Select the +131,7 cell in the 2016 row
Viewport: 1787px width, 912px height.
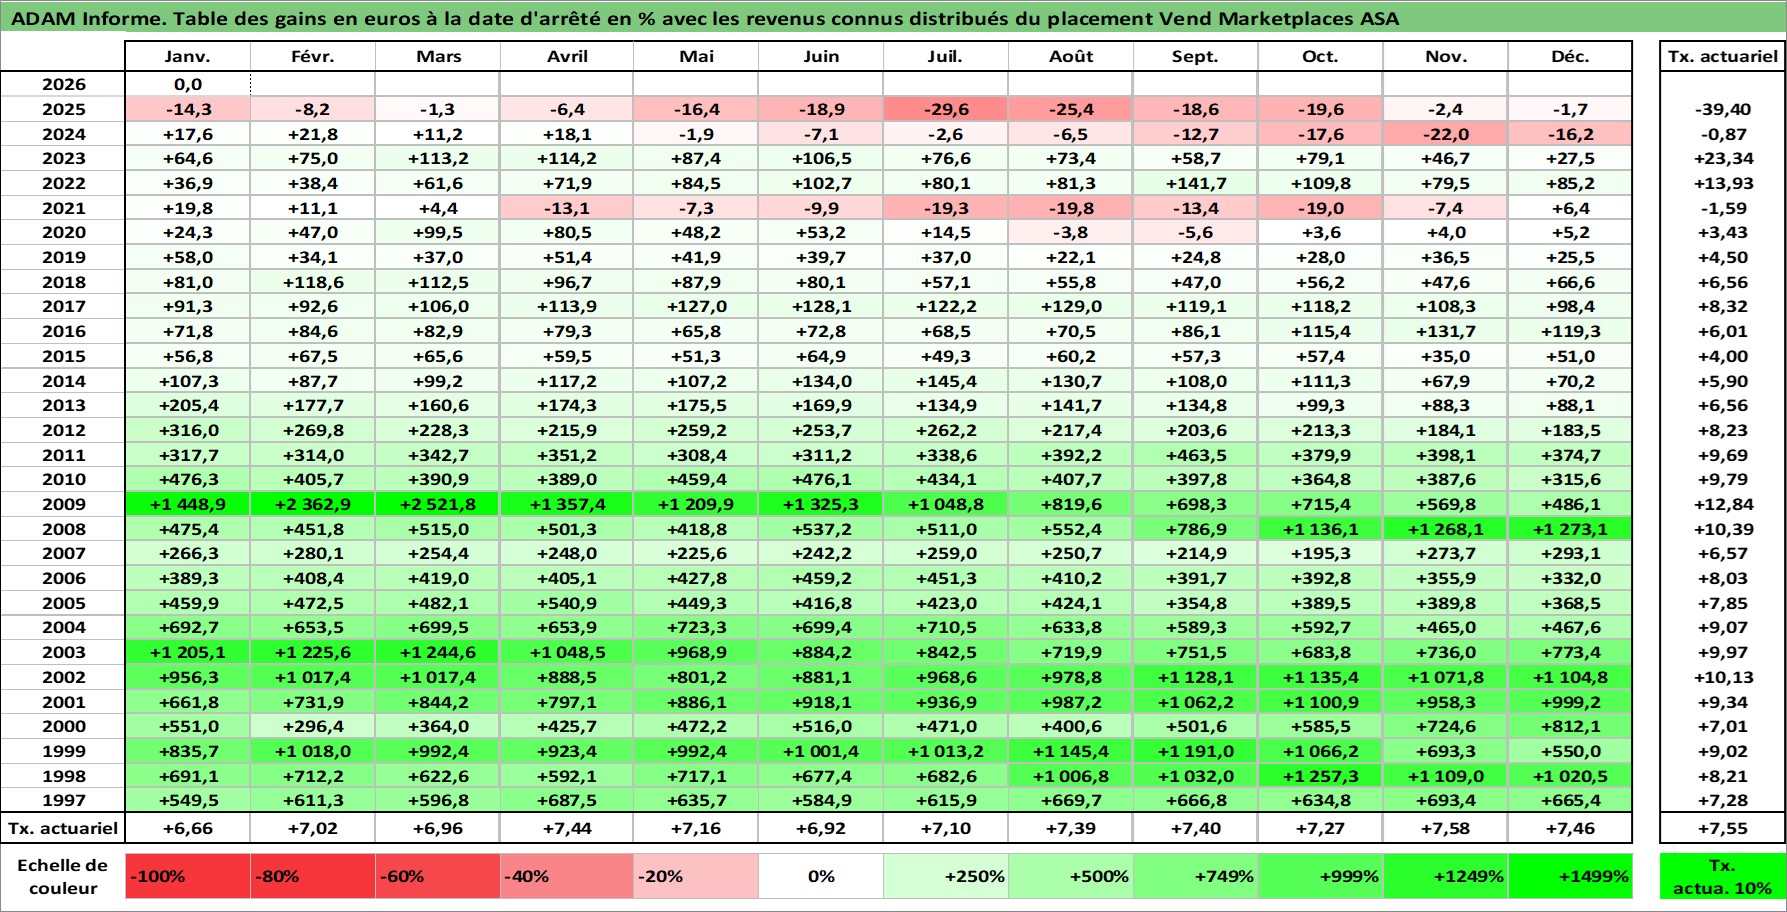coord(1445,331)
